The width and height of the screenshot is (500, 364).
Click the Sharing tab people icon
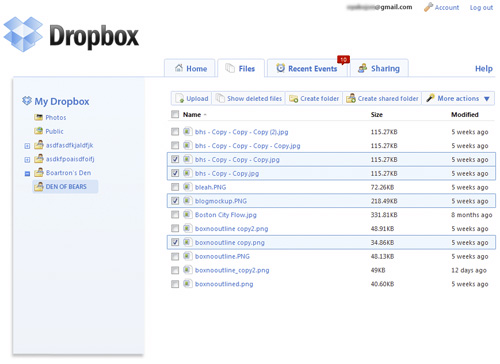pyautogui.click(x=362, y=68)
